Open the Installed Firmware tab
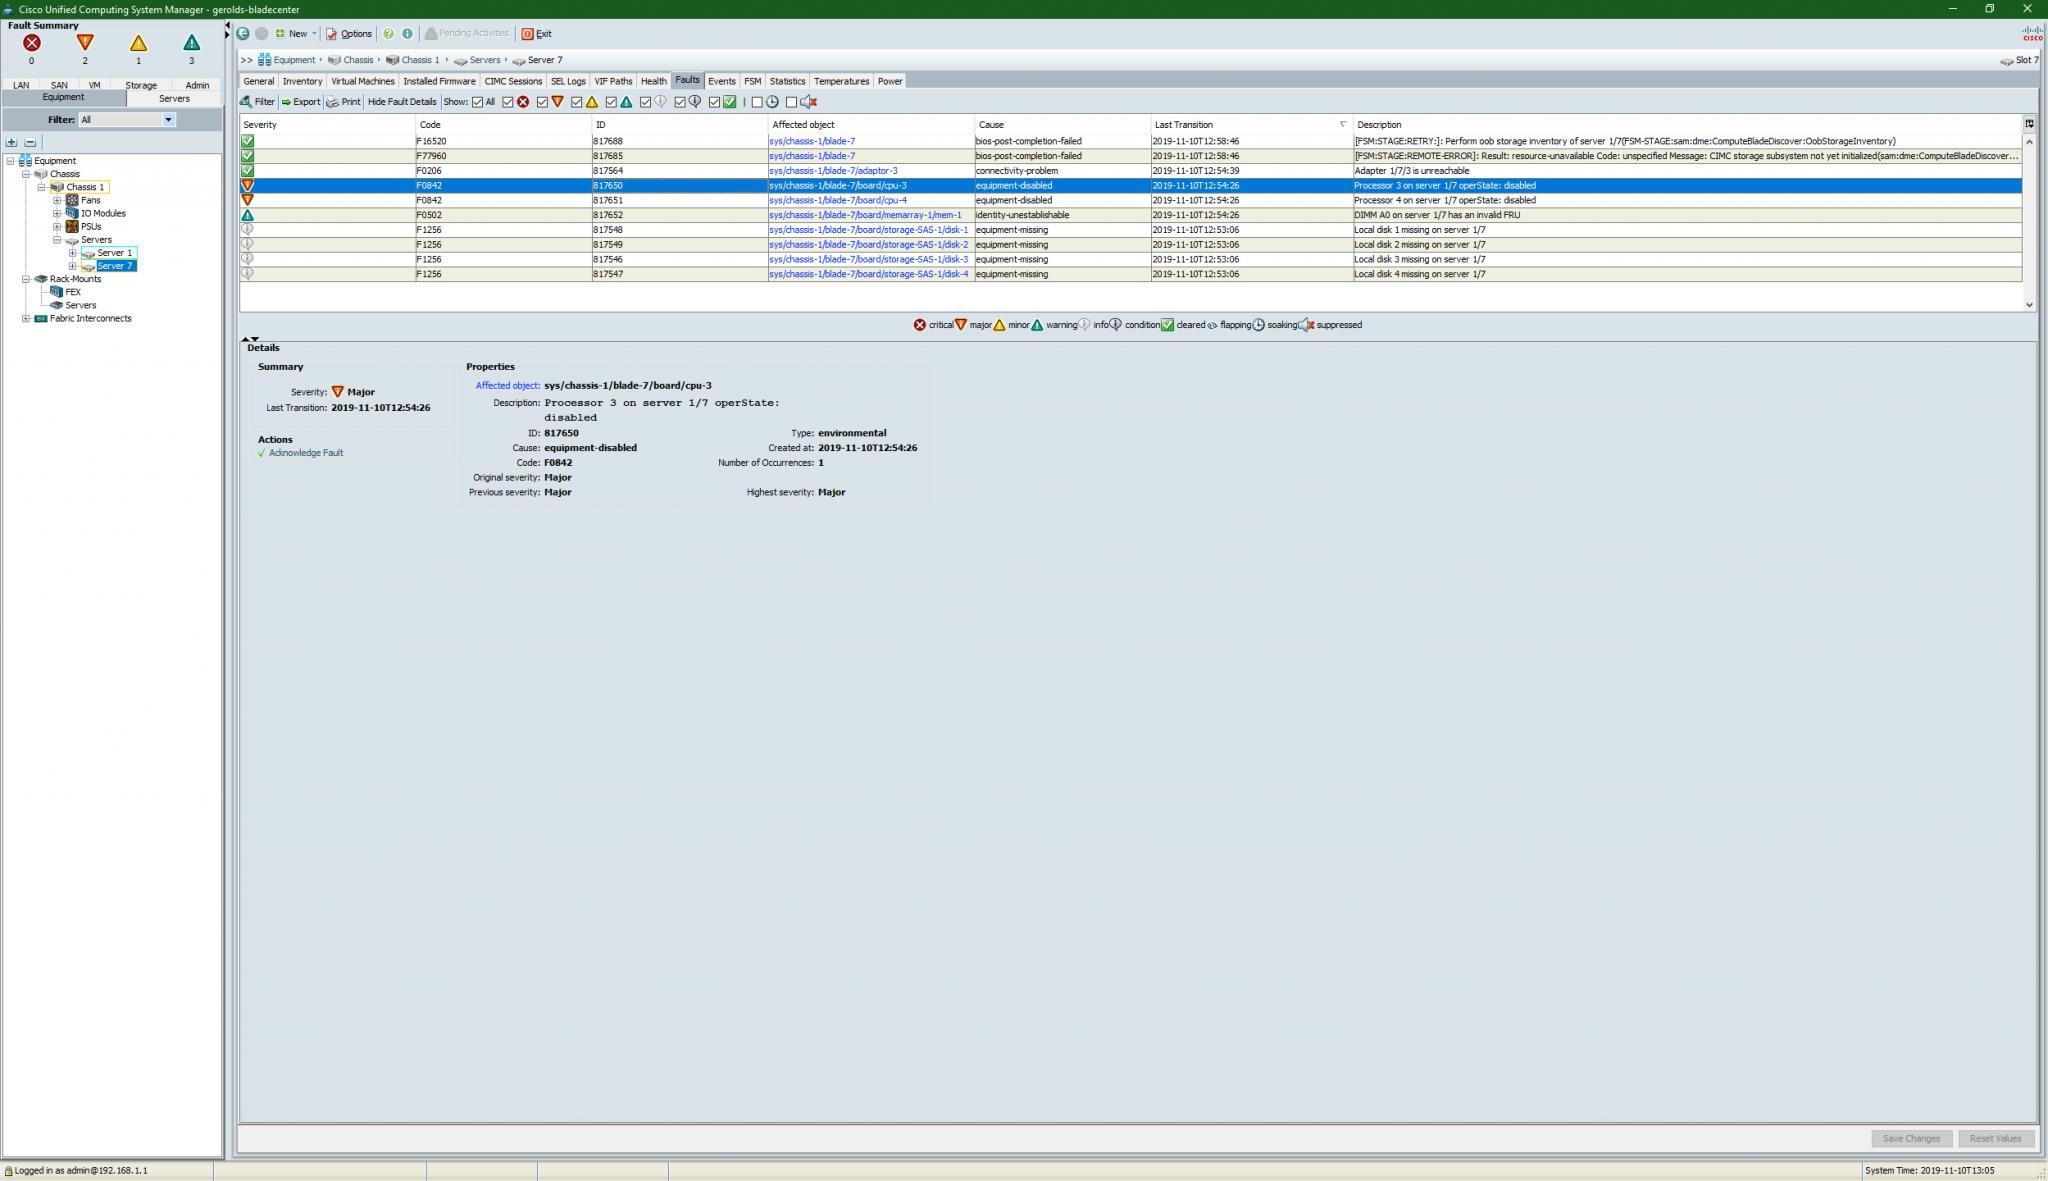The image size is (2048, 1181). 439,81
